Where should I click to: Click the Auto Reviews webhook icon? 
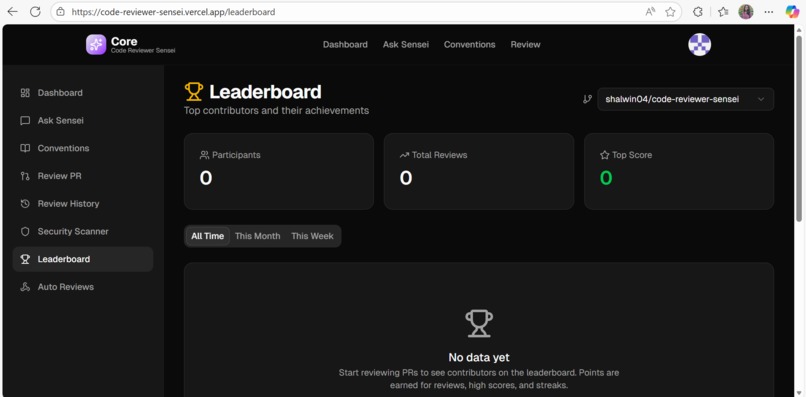(25, 287)
